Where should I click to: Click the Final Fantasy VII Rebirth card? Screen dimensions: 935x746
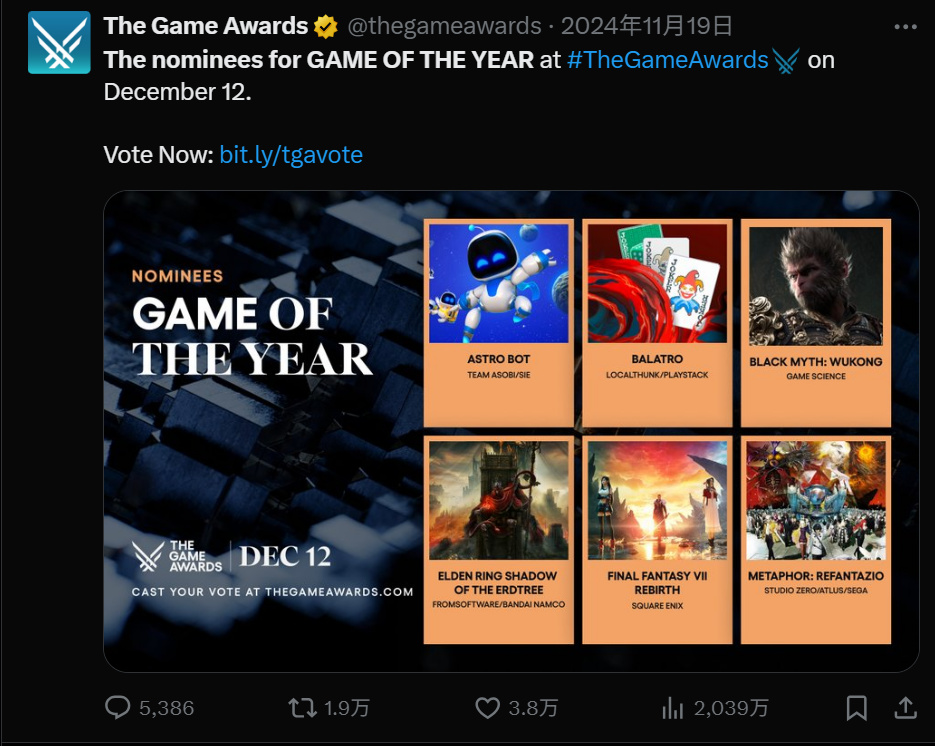tap(657, 539)
